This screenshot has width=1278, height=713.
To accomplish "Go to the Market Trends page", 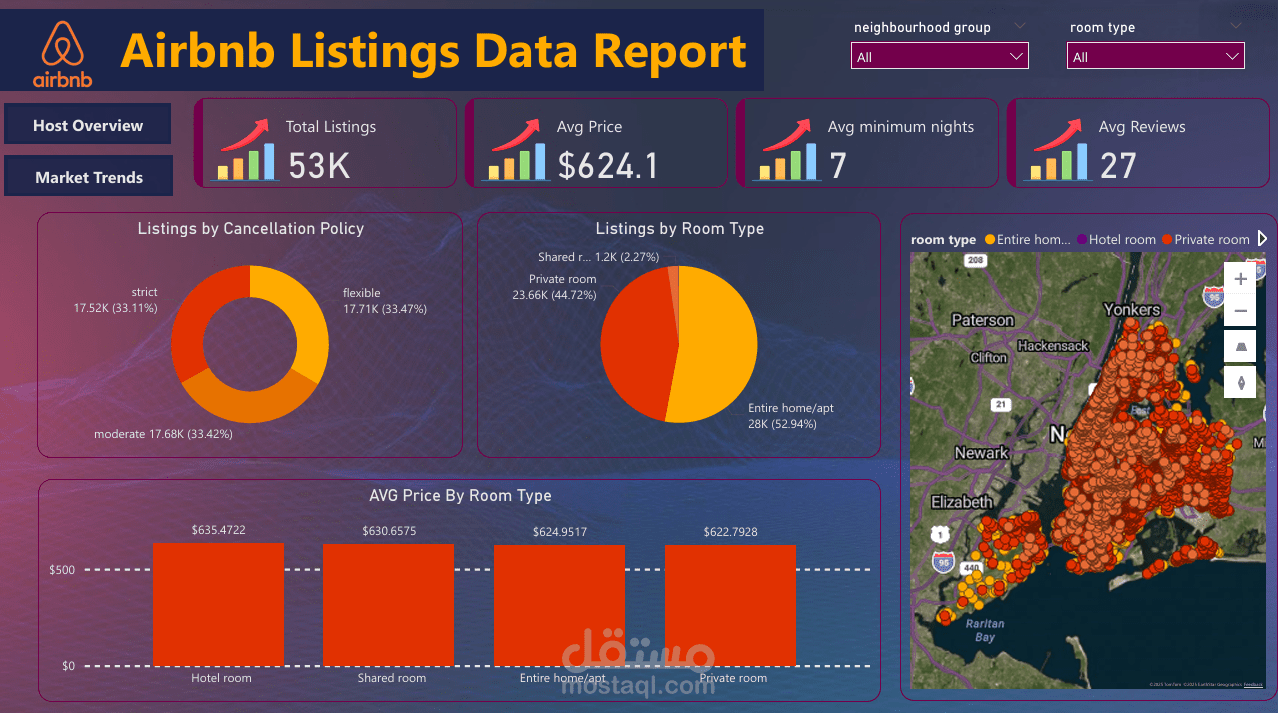I will click(88, 177).
